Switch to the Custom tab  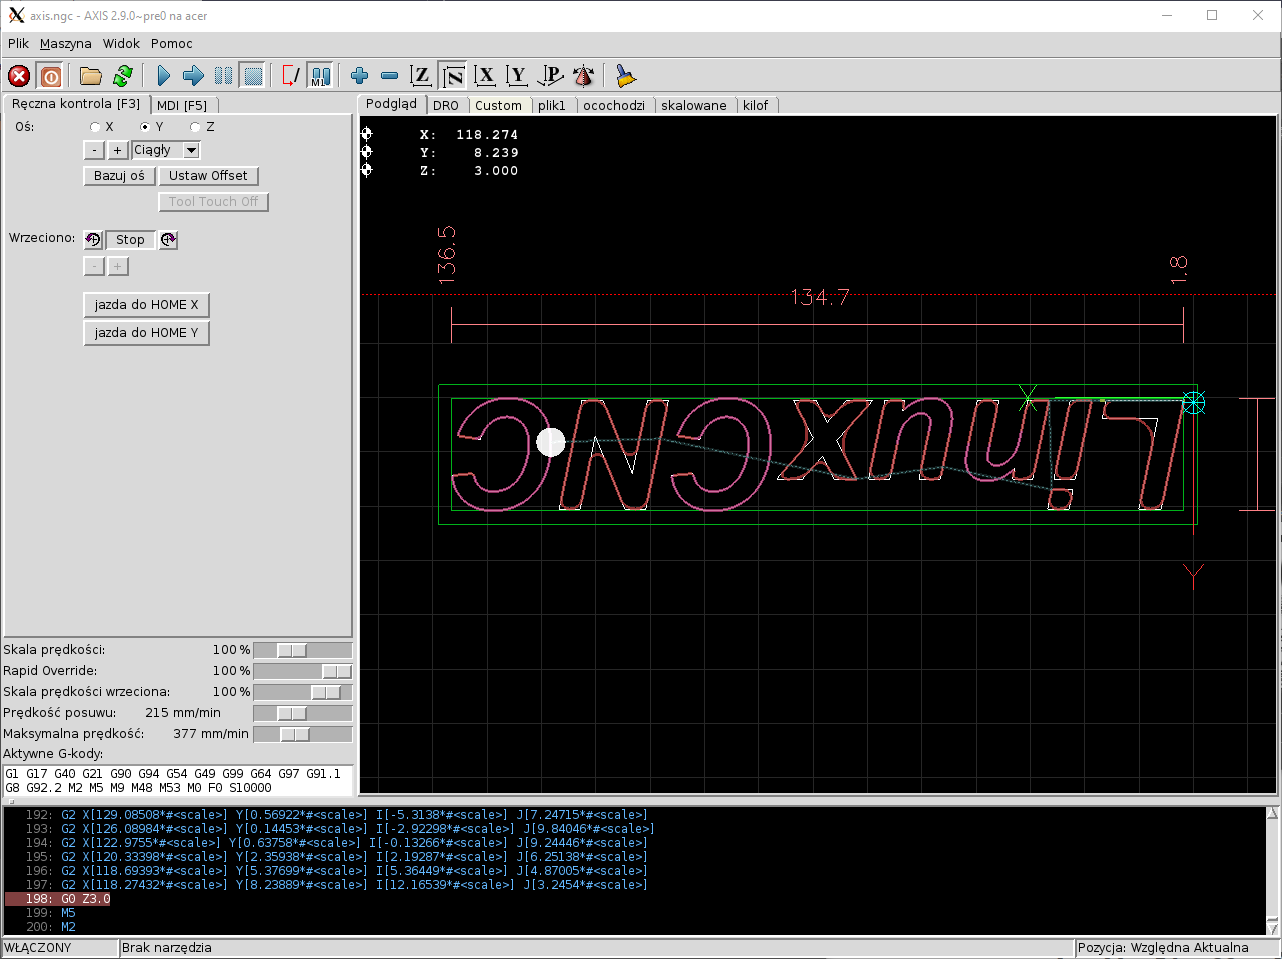click(x=499, y=105)
